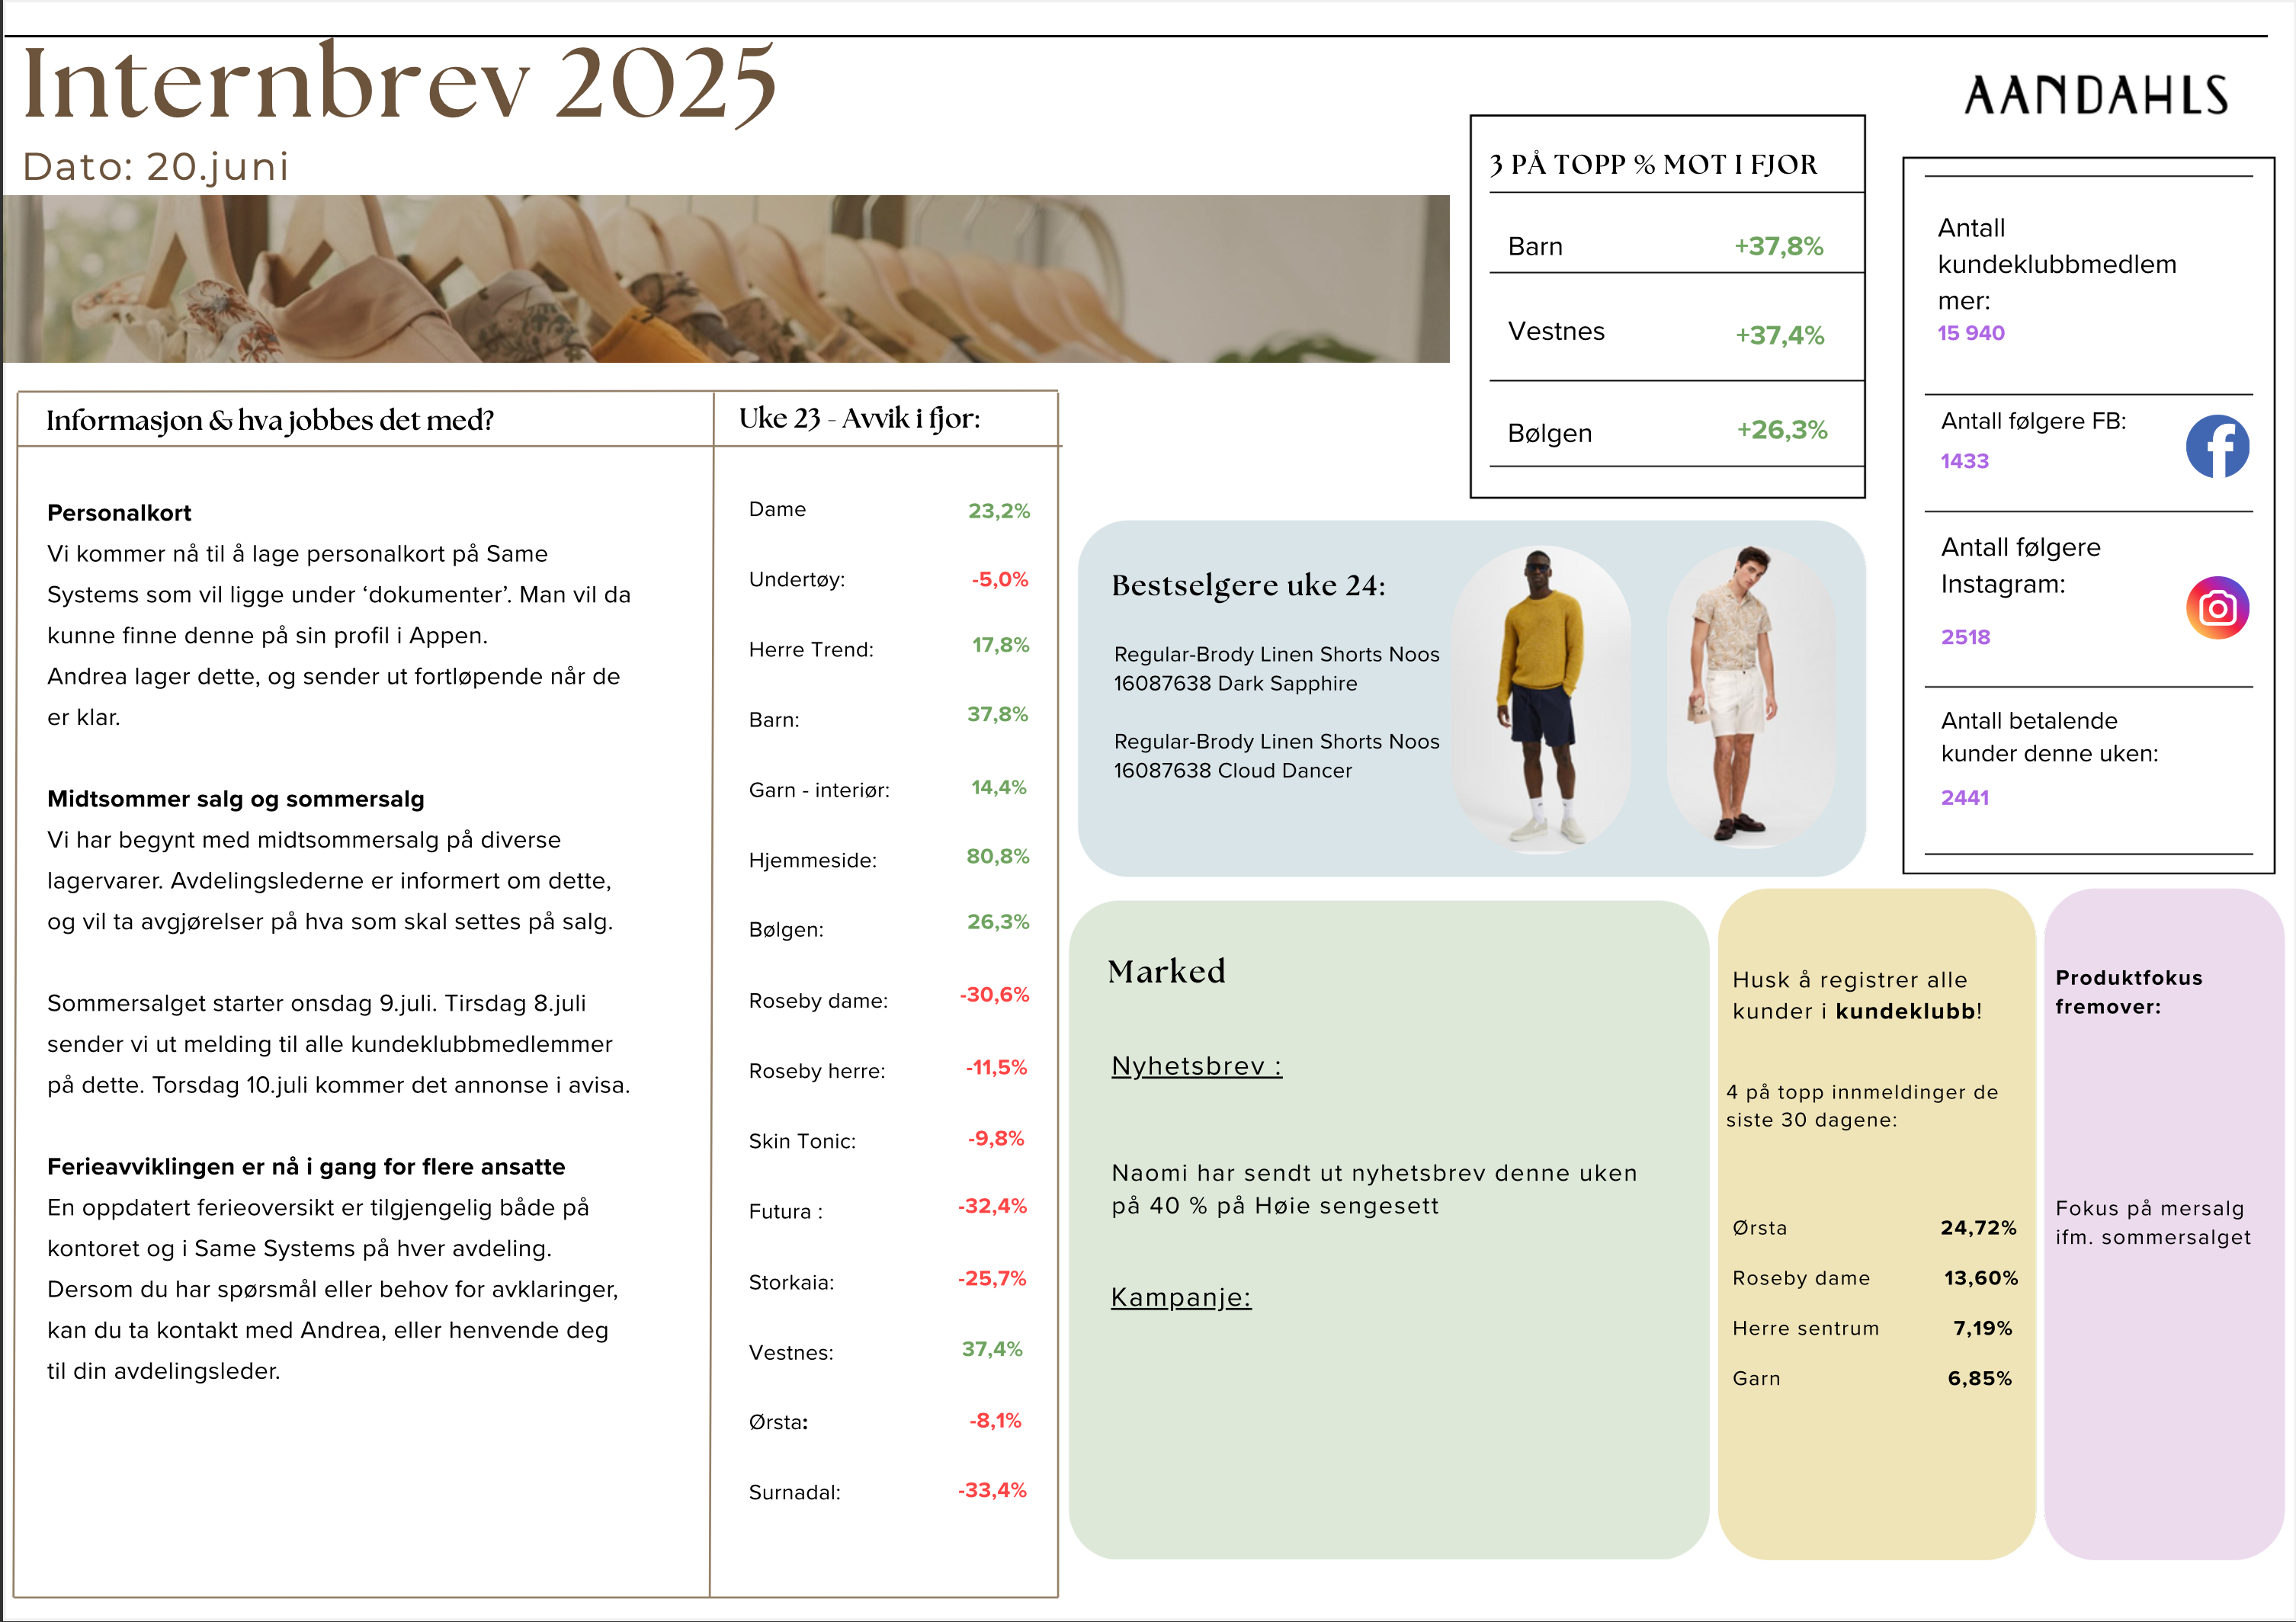Click the Surnadal -33,4% value
Image resolution: width=2296 pixels, height=1622 pixels.
(x=992, y=1490)
